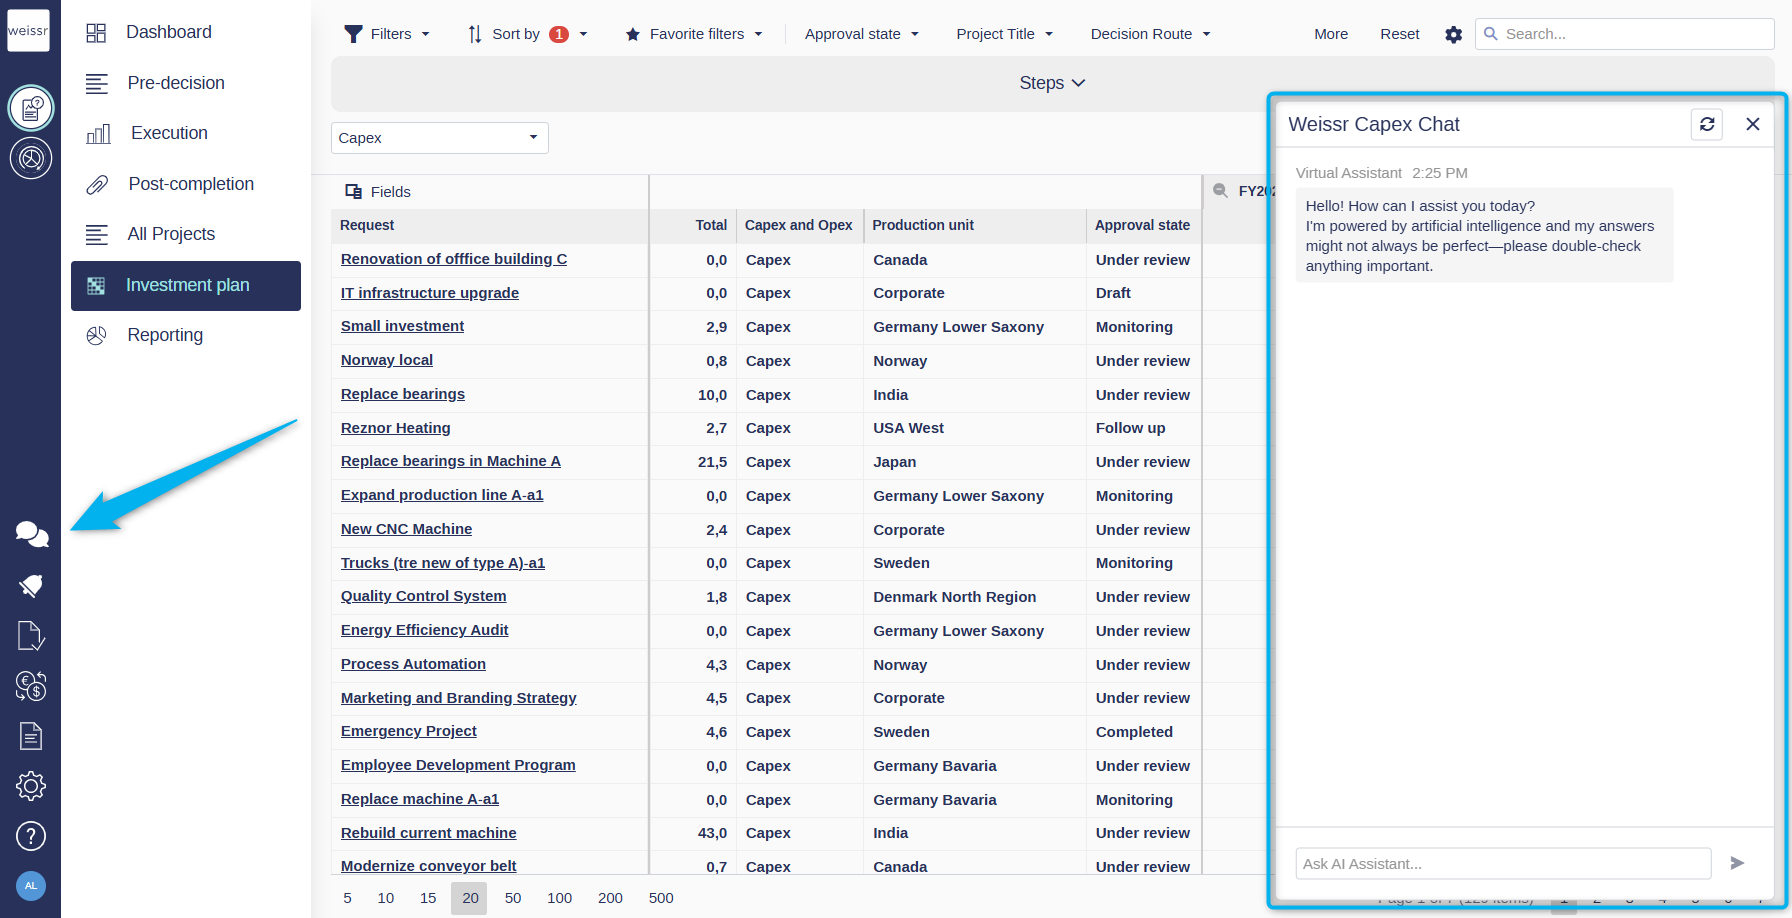Open the Sort by dropdown
Viewport: 1792px width, 918px height.
pyautogui.click(x=527, y=34)
